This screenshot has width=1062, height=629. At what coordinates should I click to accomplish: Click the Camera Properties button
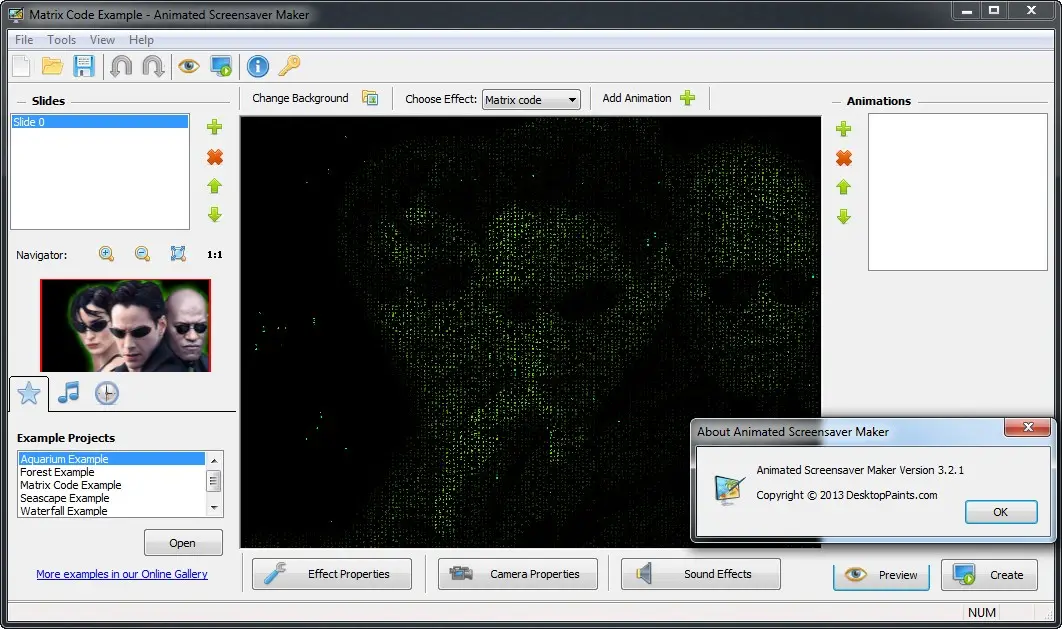pyautogui.click(x=517, y=574)
